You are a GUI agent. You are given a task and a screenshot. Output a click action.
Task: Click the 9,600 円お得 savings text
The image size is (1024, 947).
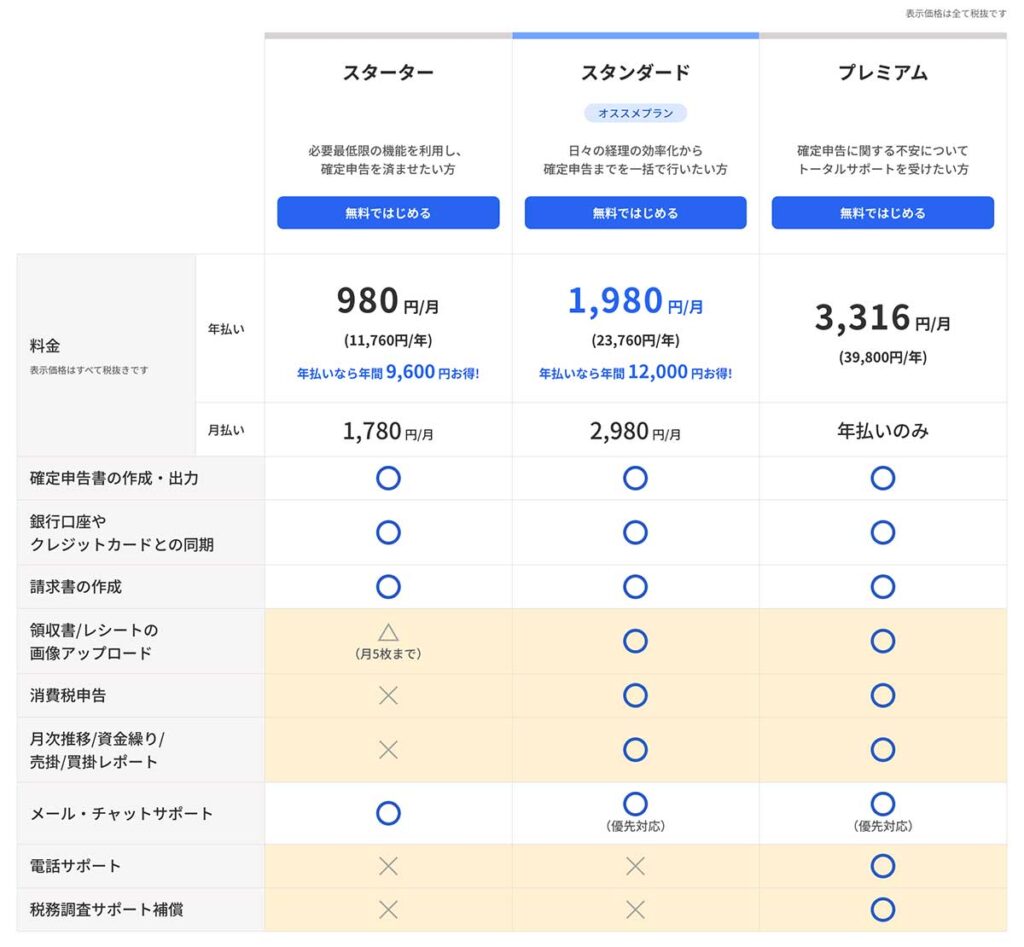388,372
